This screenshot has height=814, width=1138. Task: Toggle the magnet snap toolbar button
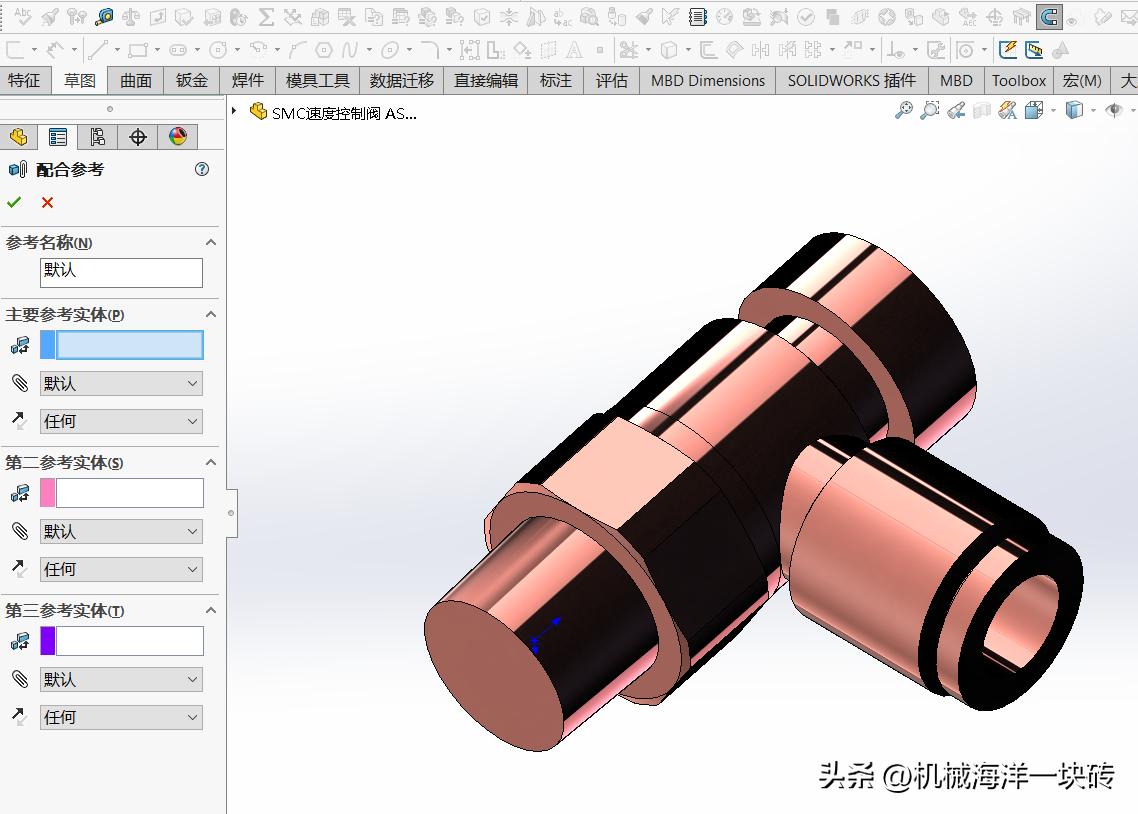click(1049, 17)
